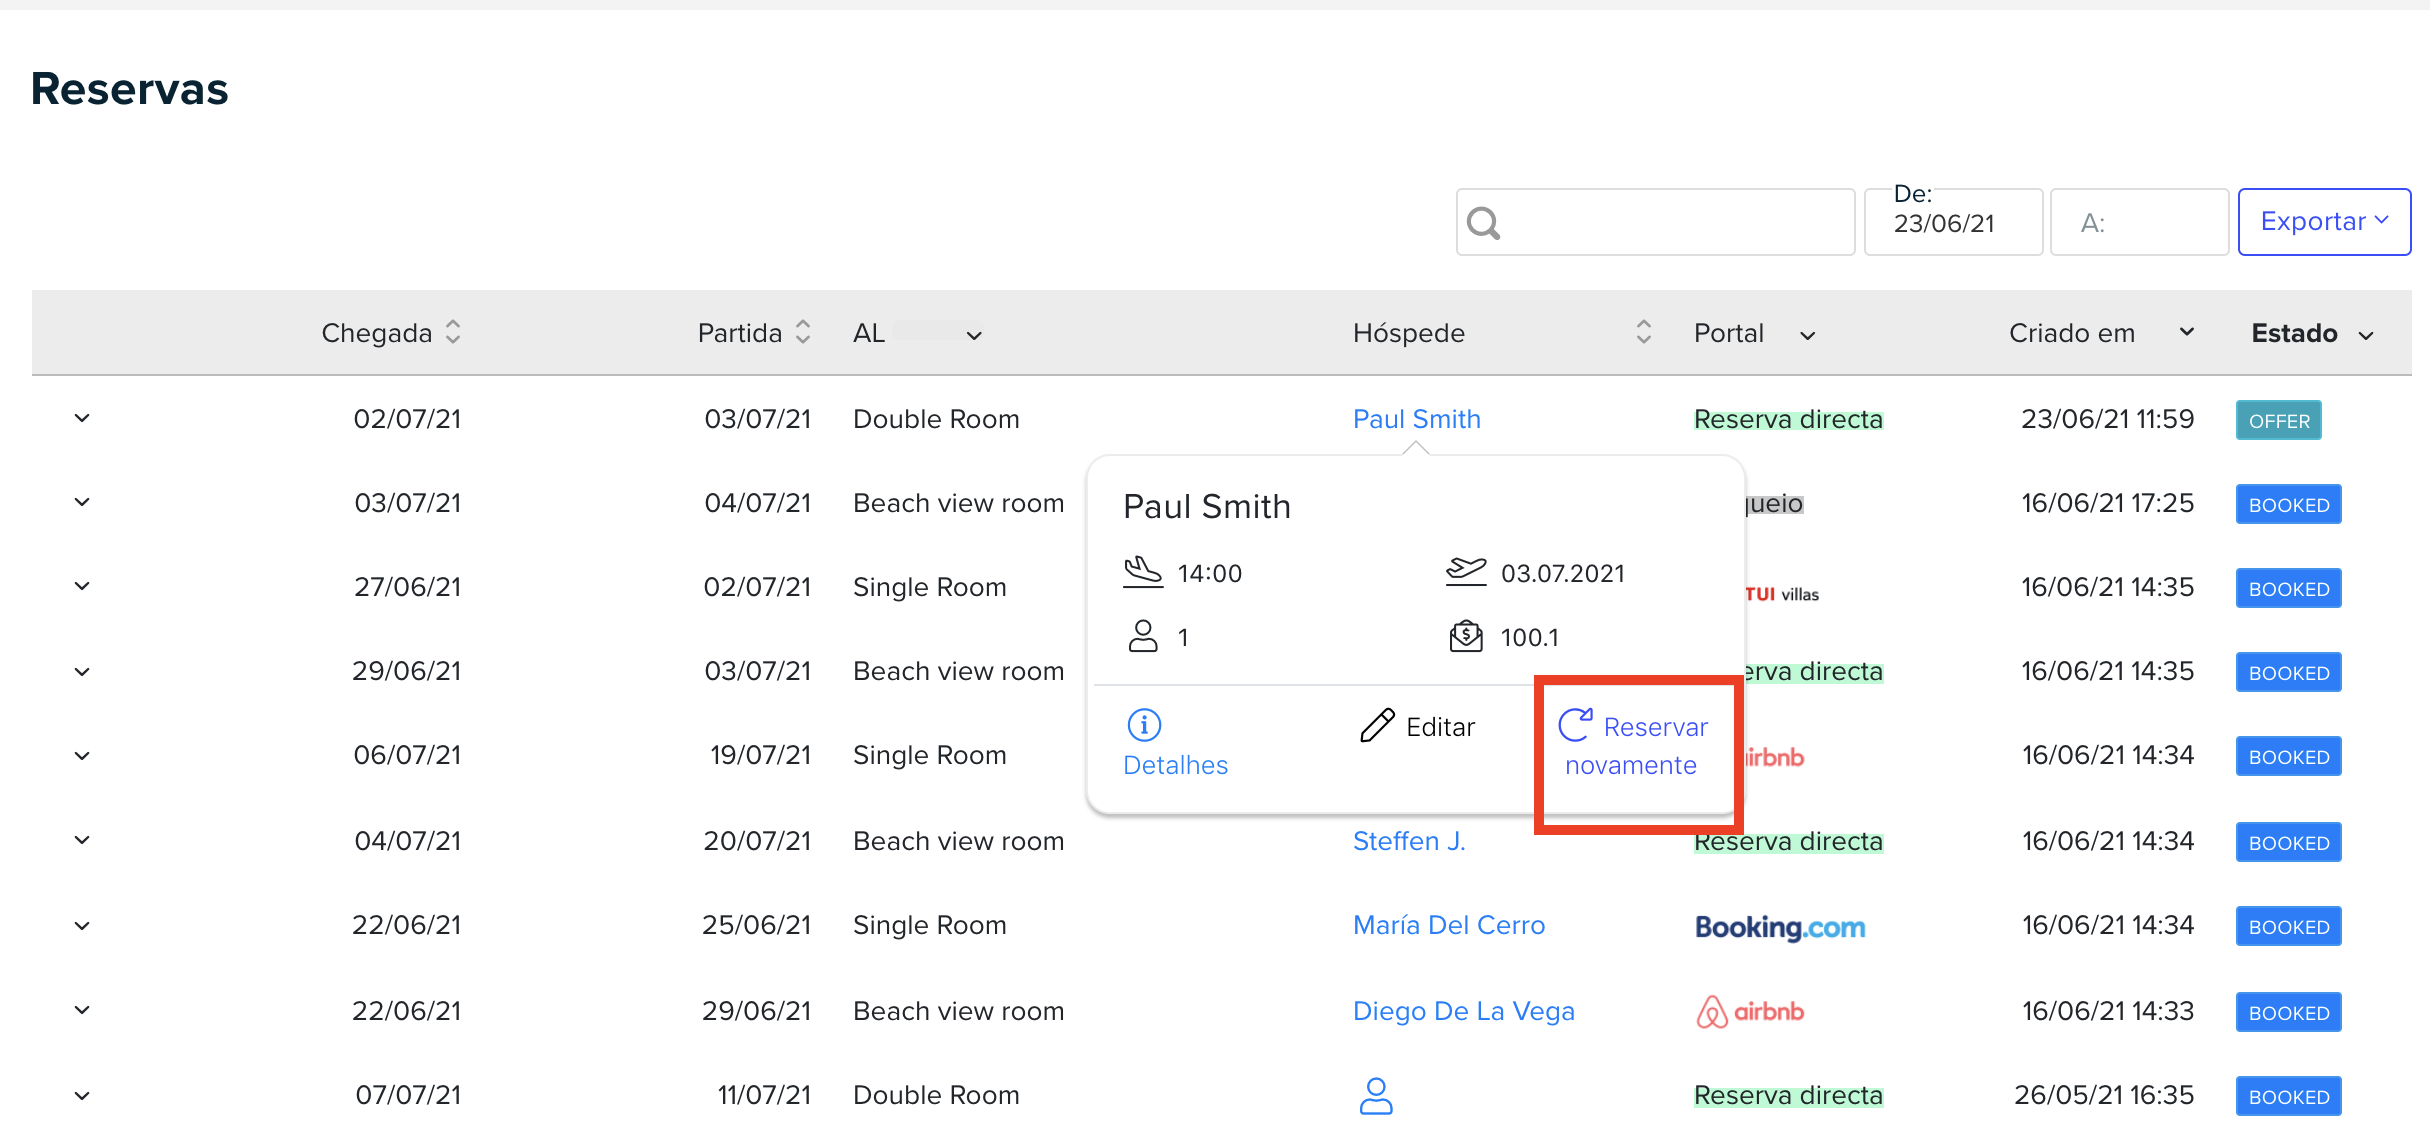Click Editar in the popup
This screenshot has width=2430, height=1140.
click(1417, 726)
